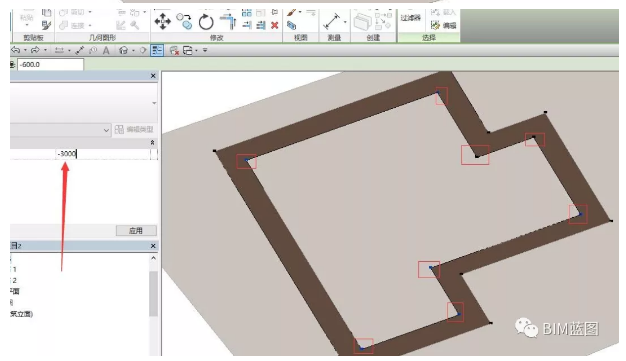Click the Close Hidden Windows icon
This screenshot has width=626, height=361.
click(174, 50)
